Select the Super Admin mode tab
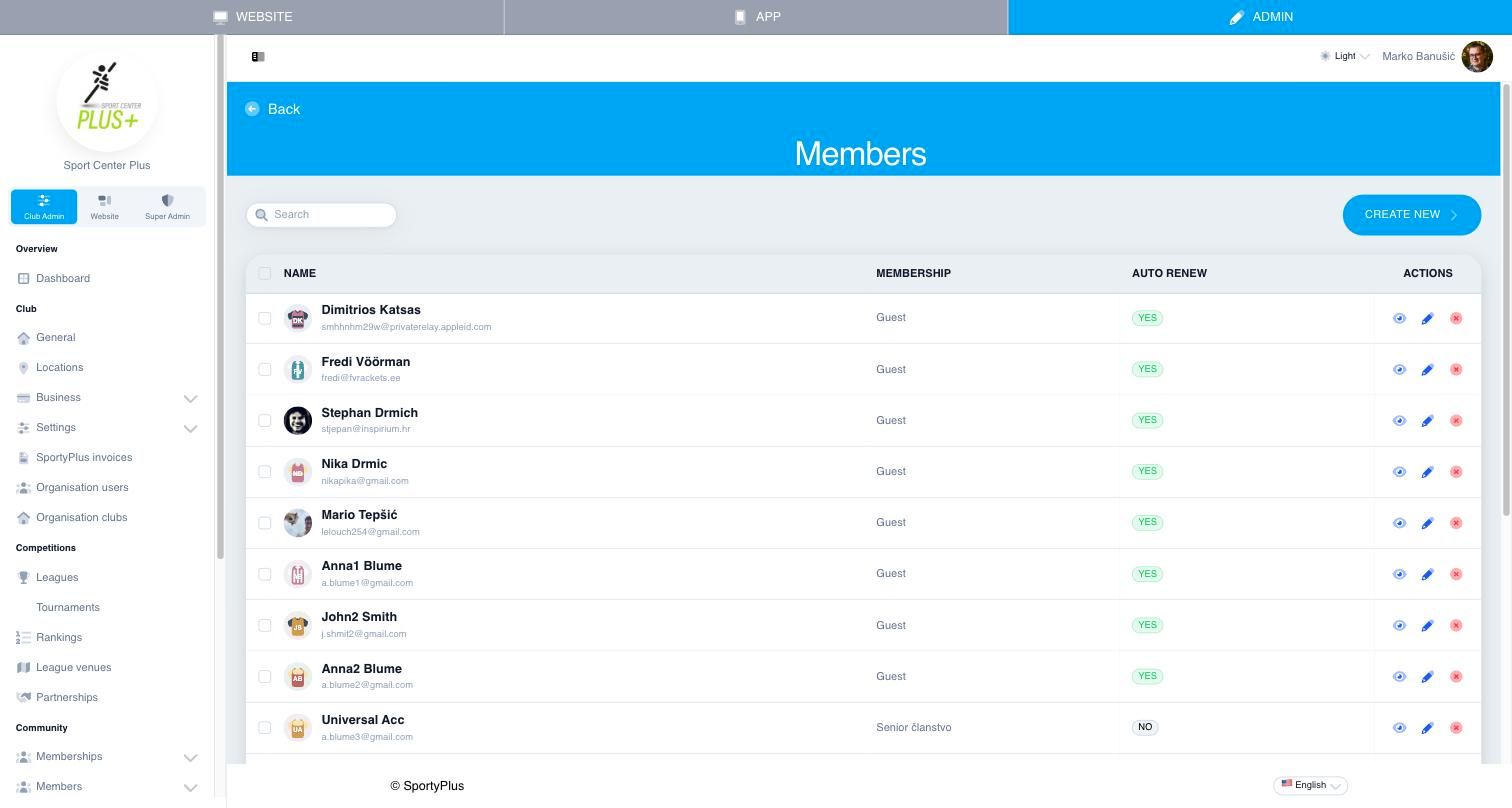The image size is (1512, 808). [x=167, y=207]
